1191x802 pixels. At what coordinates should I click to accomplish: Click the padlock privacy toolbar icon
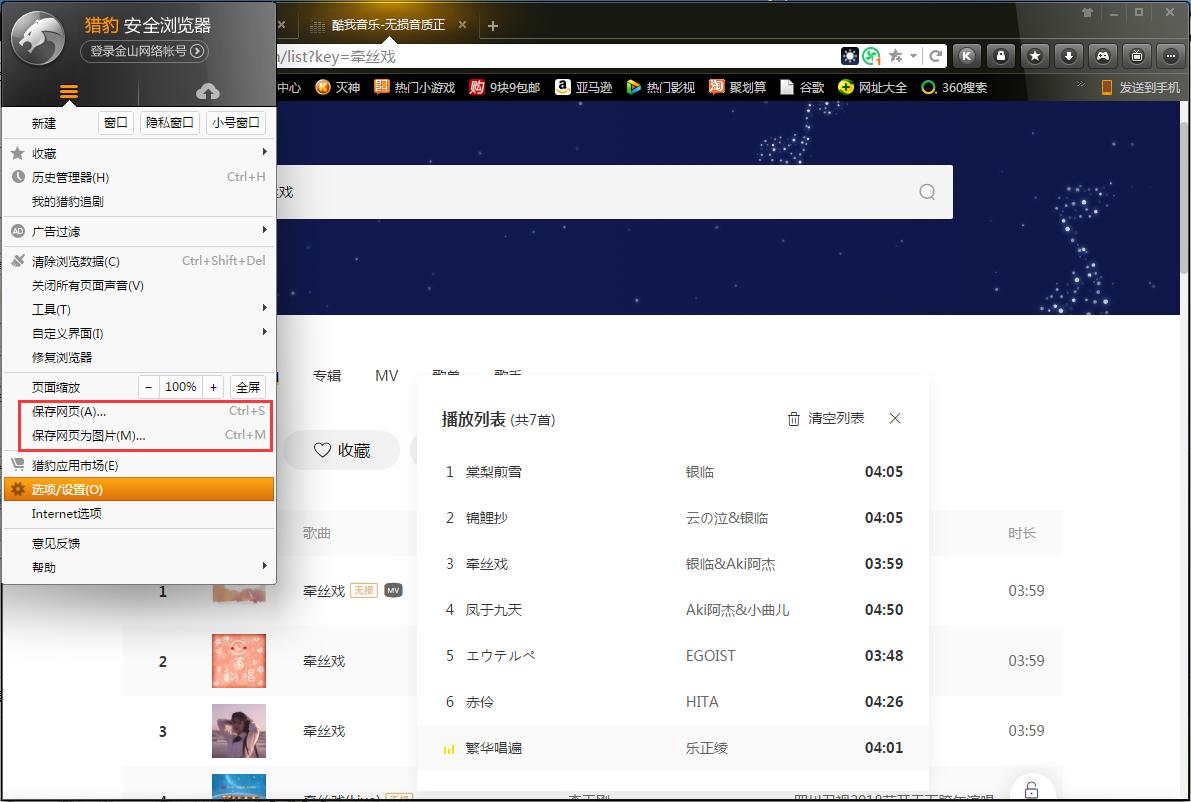coord(1000,56)
